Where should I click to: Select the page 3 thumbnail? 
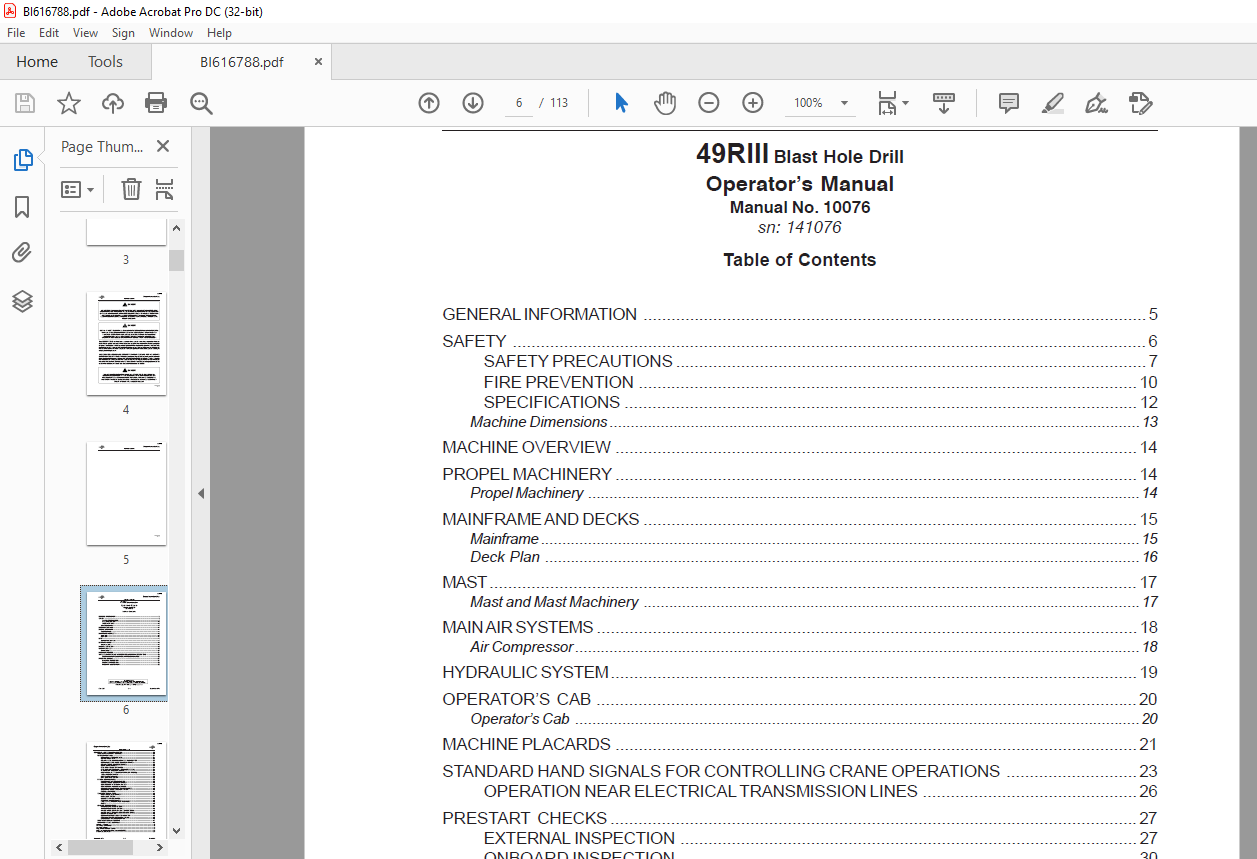coord(126,232)
